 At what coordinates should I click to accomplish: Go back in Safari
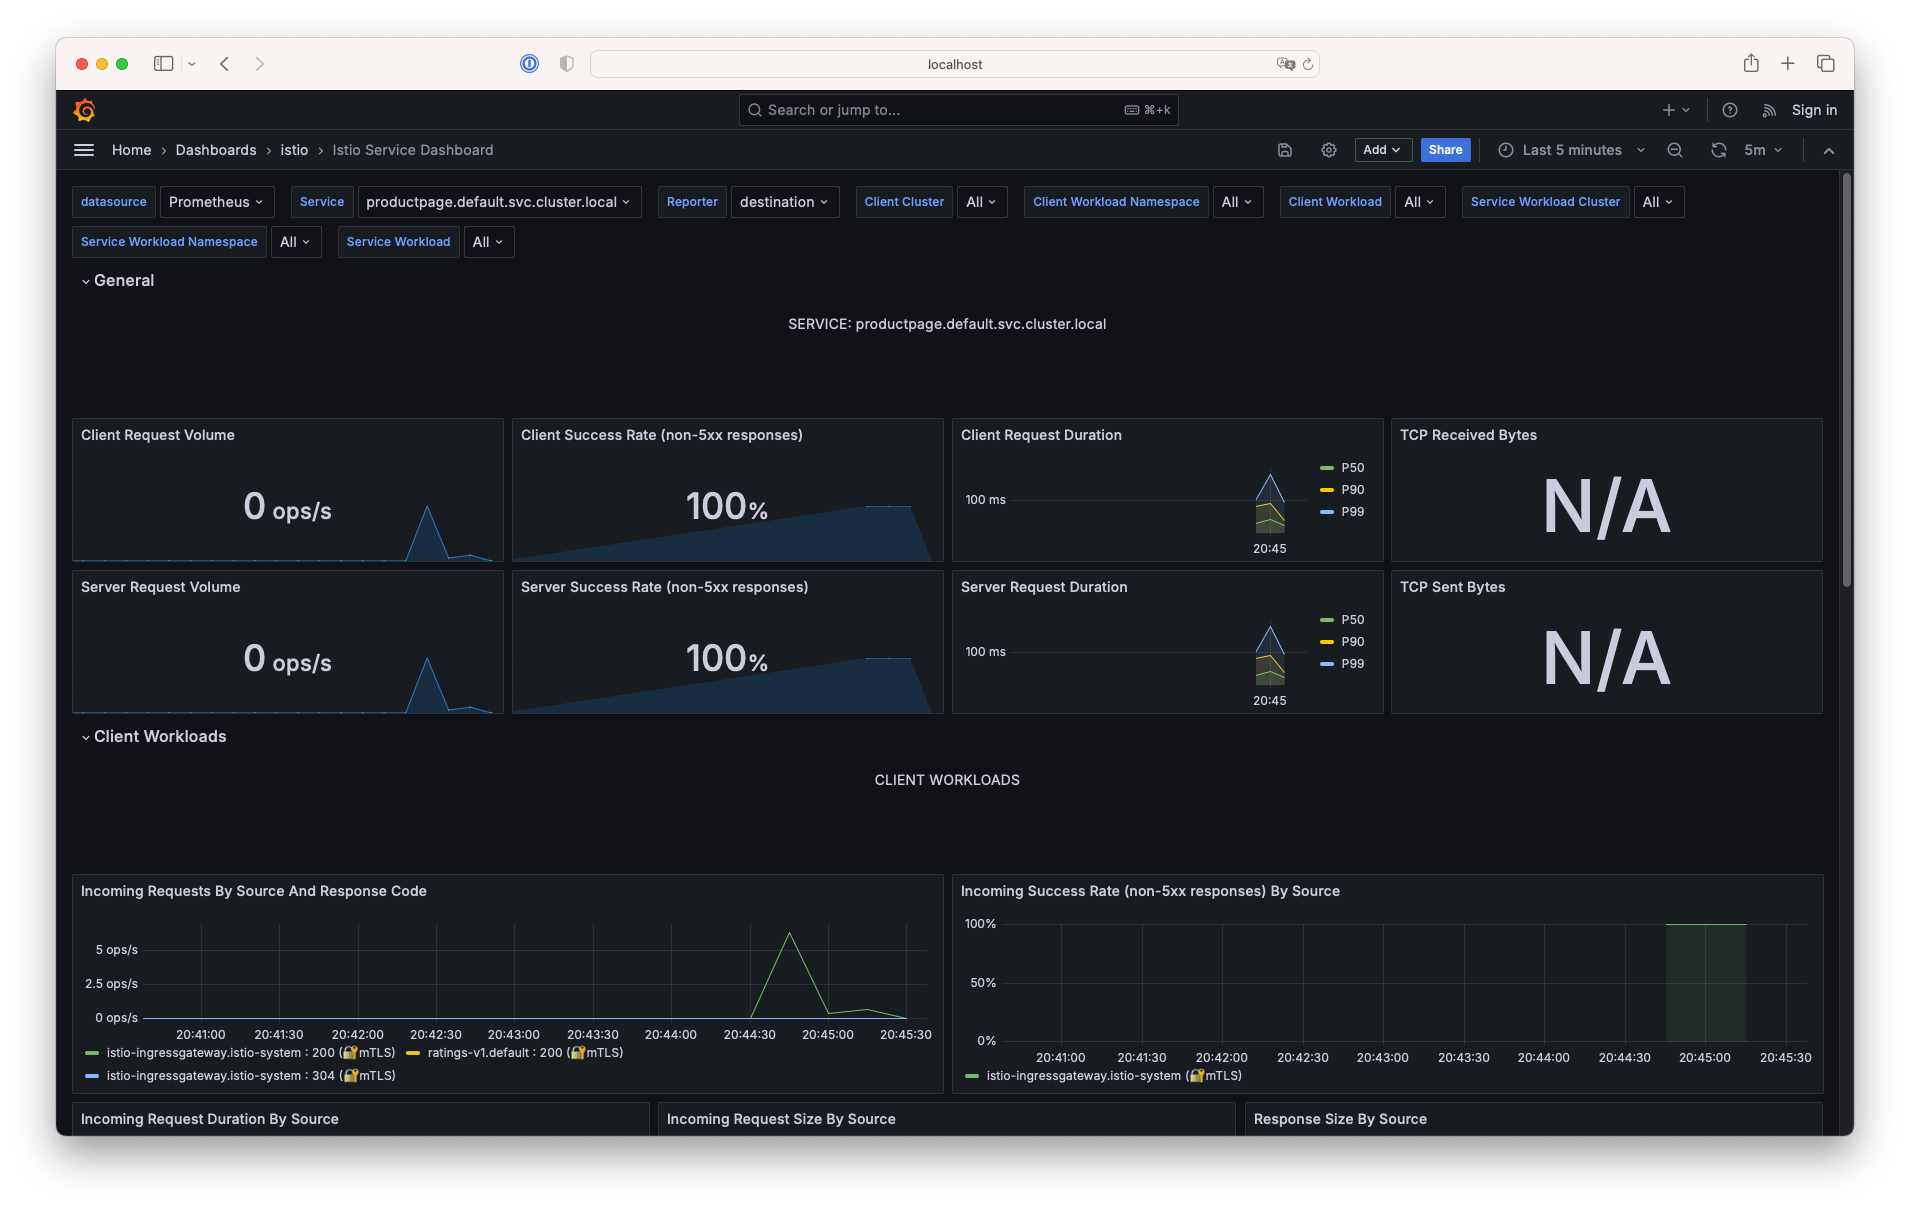click(225, 63)
